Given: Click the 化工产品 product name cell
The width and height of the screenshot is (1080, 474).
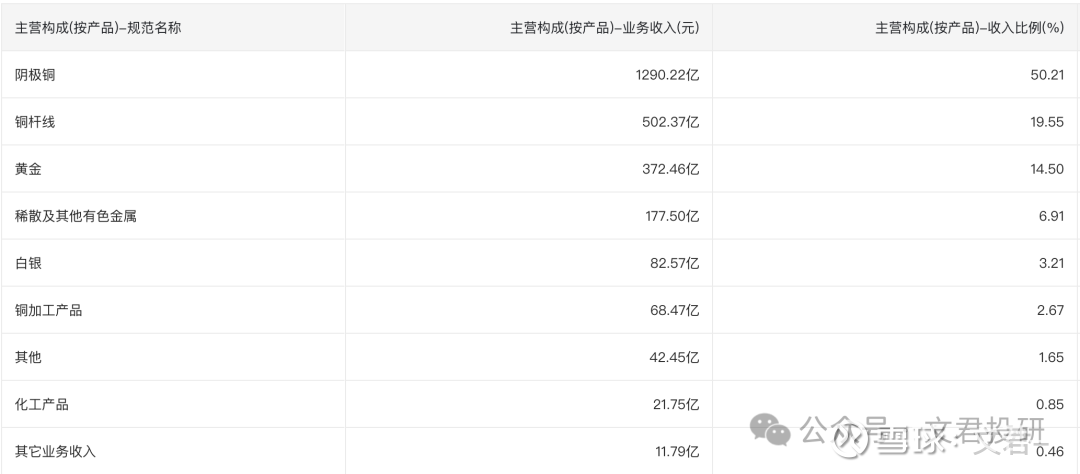Looking at the screenshot, I should tap(42, 404).
